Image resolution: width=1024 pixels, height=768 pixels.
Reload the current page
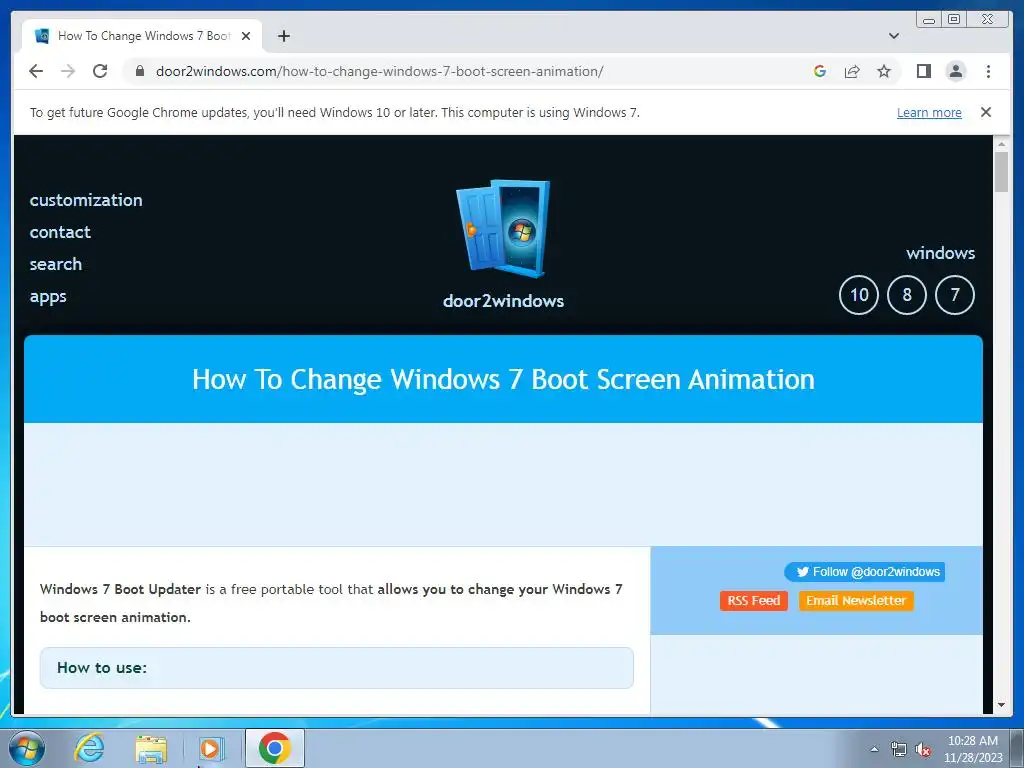coord(100,71)
